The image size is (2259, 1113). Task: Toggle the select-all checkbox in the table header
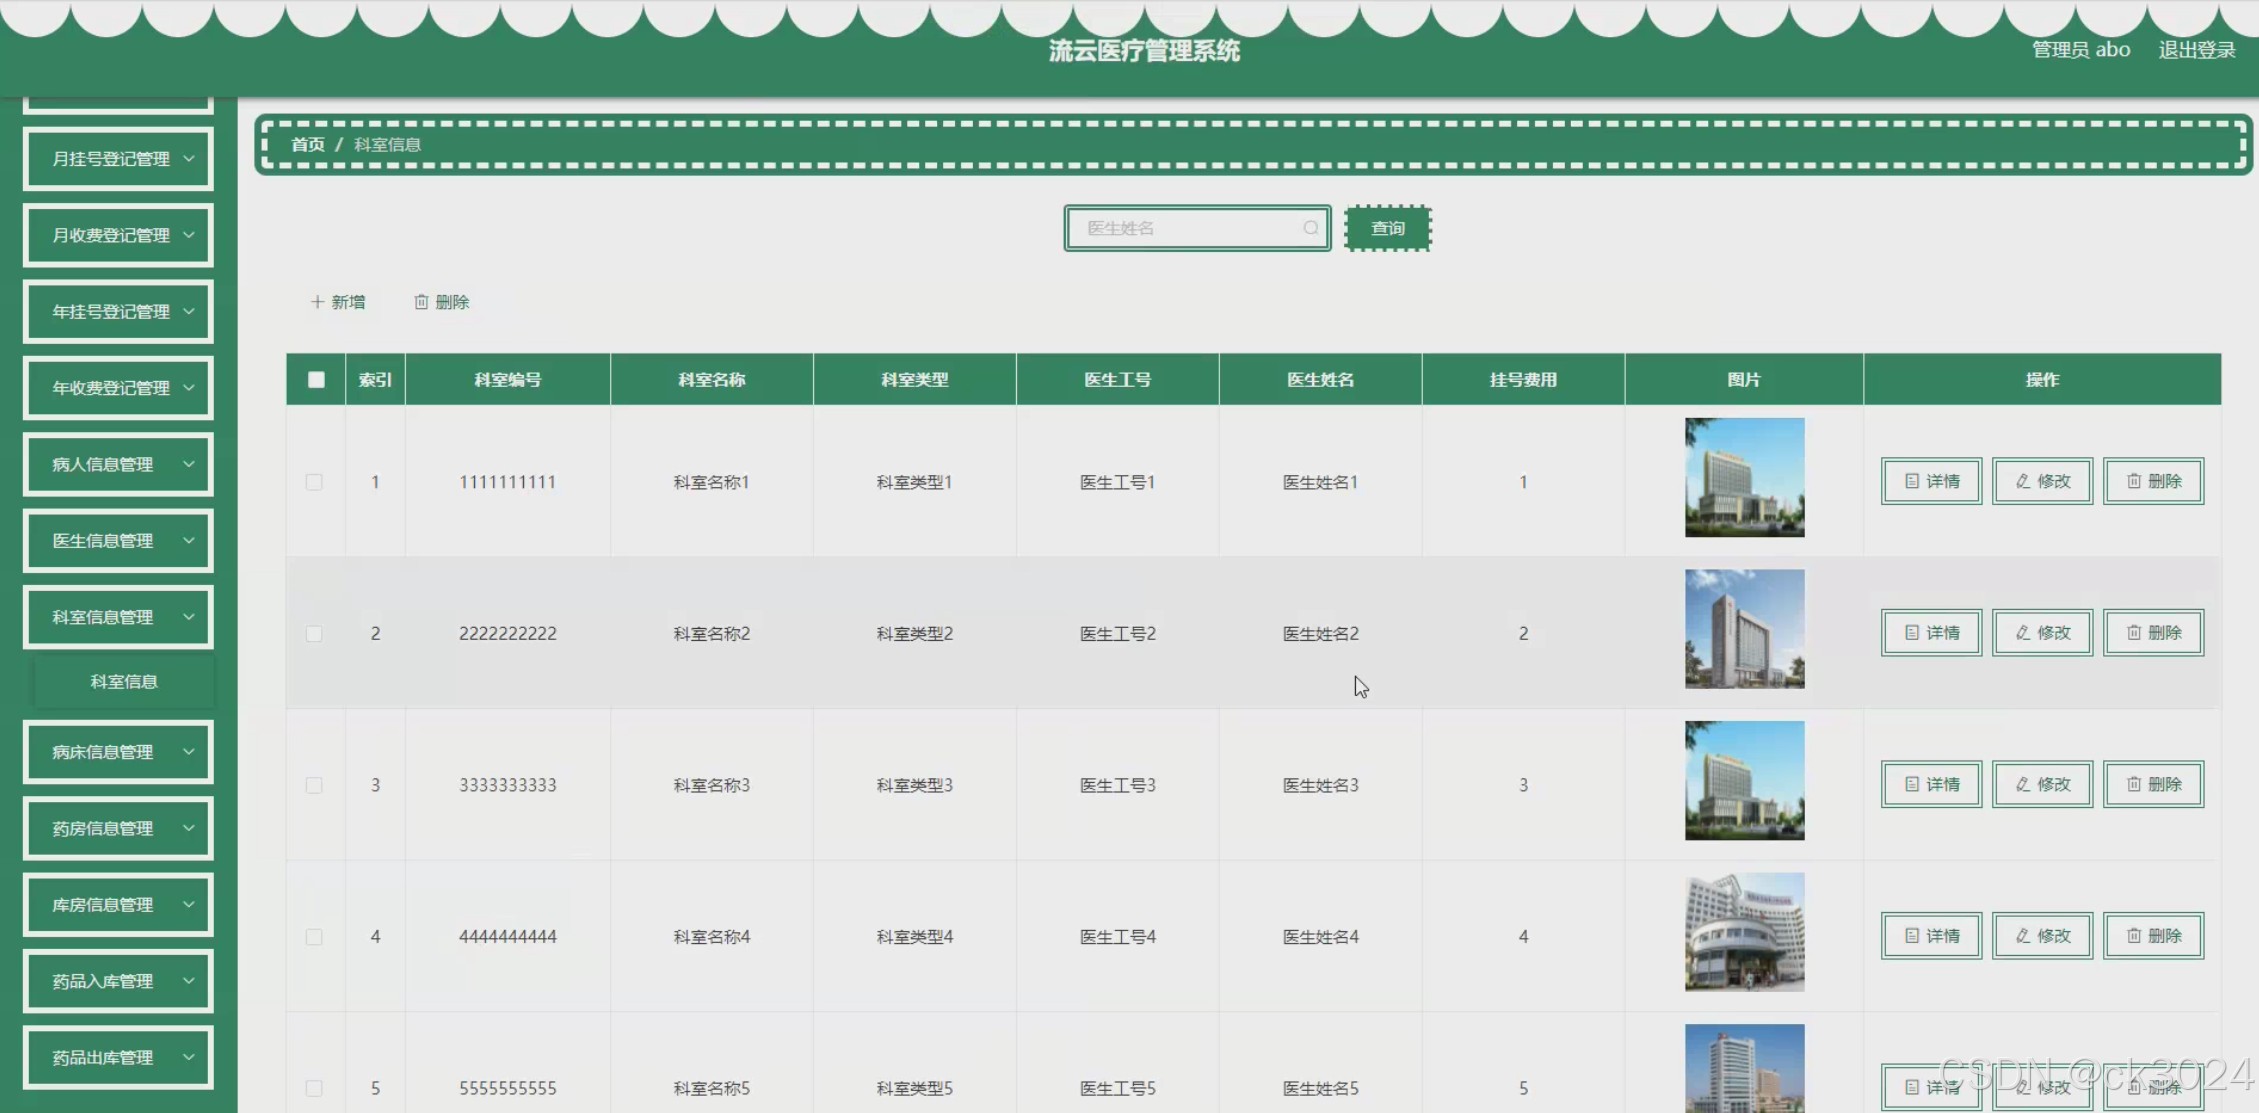point(316,380)
